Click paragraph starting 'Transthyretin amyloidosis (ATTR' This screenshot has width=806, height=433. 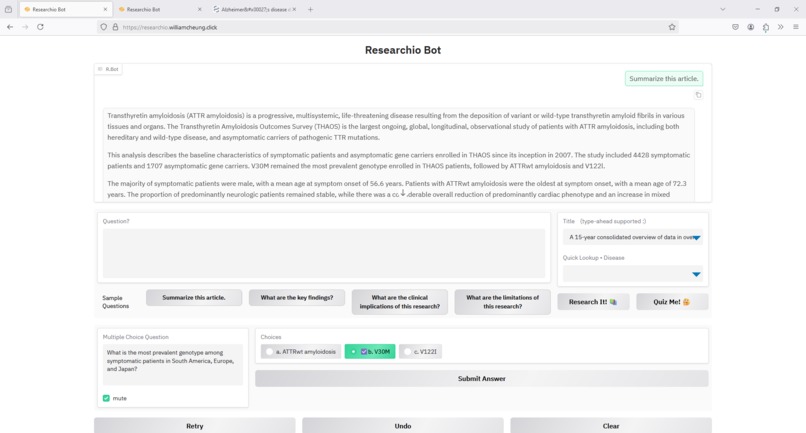(x=398, y=127)
